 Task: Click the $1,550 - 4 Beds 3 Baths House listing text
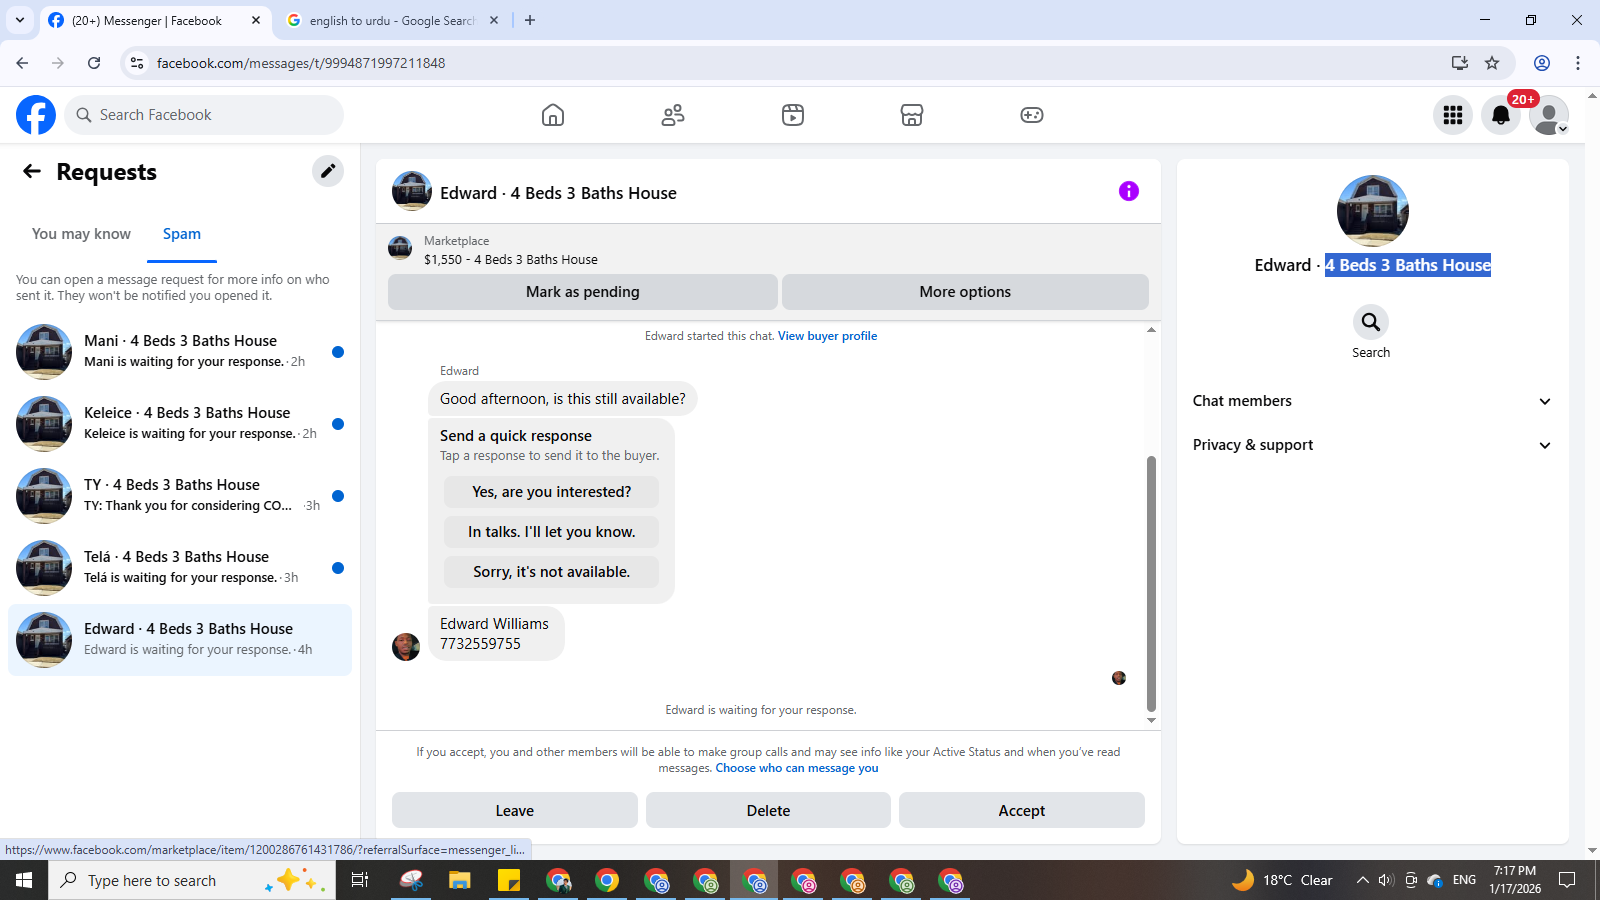(511, 259)
